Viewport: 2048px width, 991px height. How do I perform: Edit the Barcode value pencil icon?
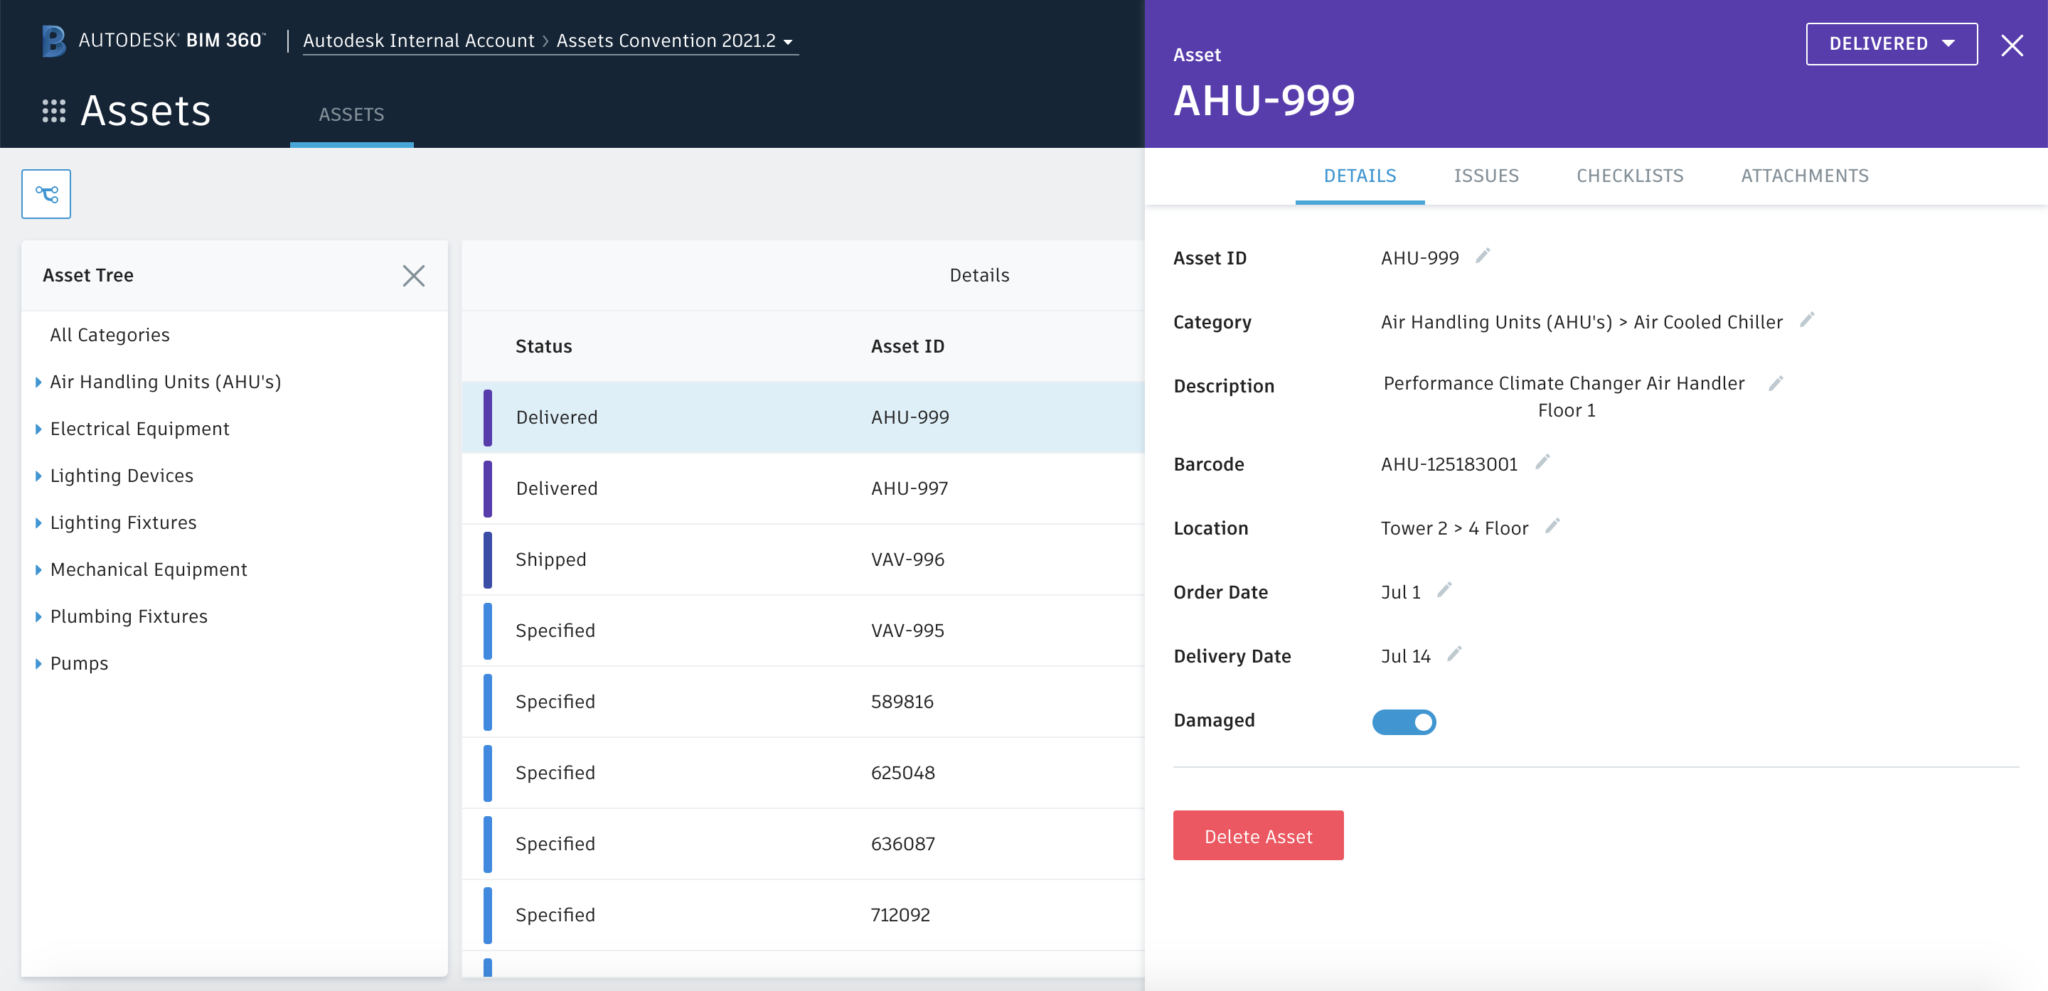coord(1543,461)
